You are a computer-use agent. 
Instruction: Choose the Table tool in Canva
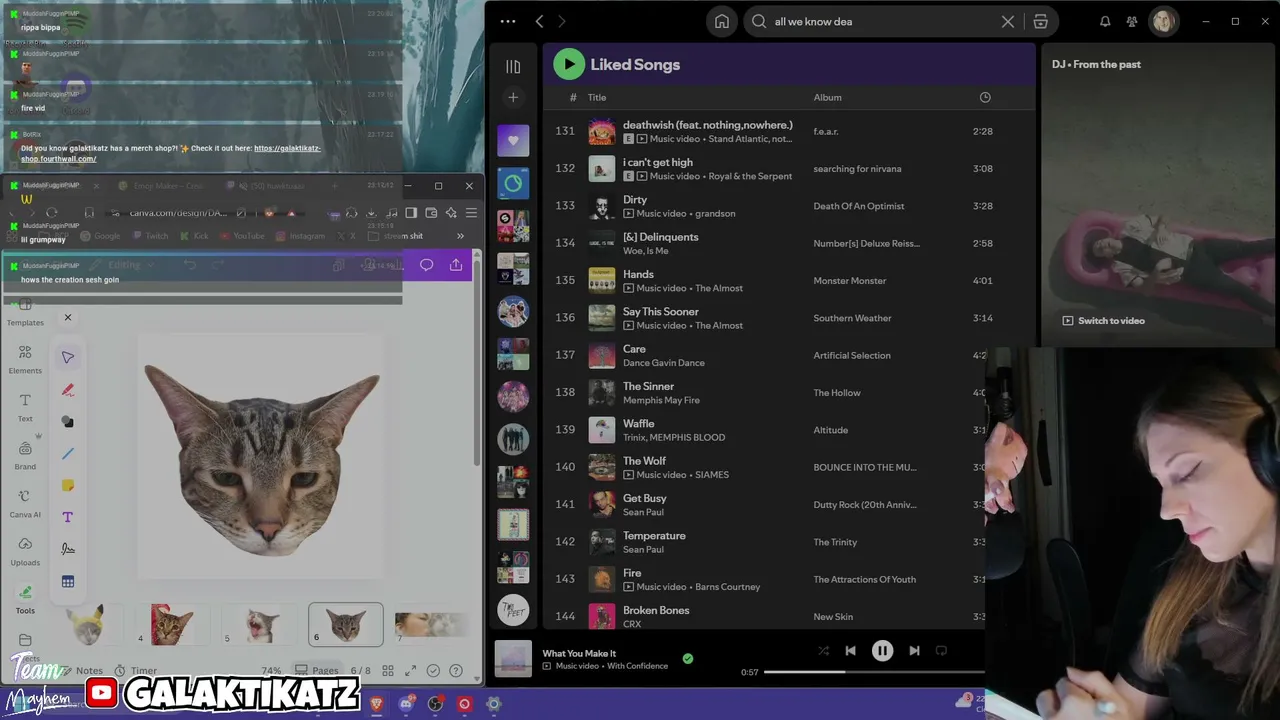[x=68, y=581]
